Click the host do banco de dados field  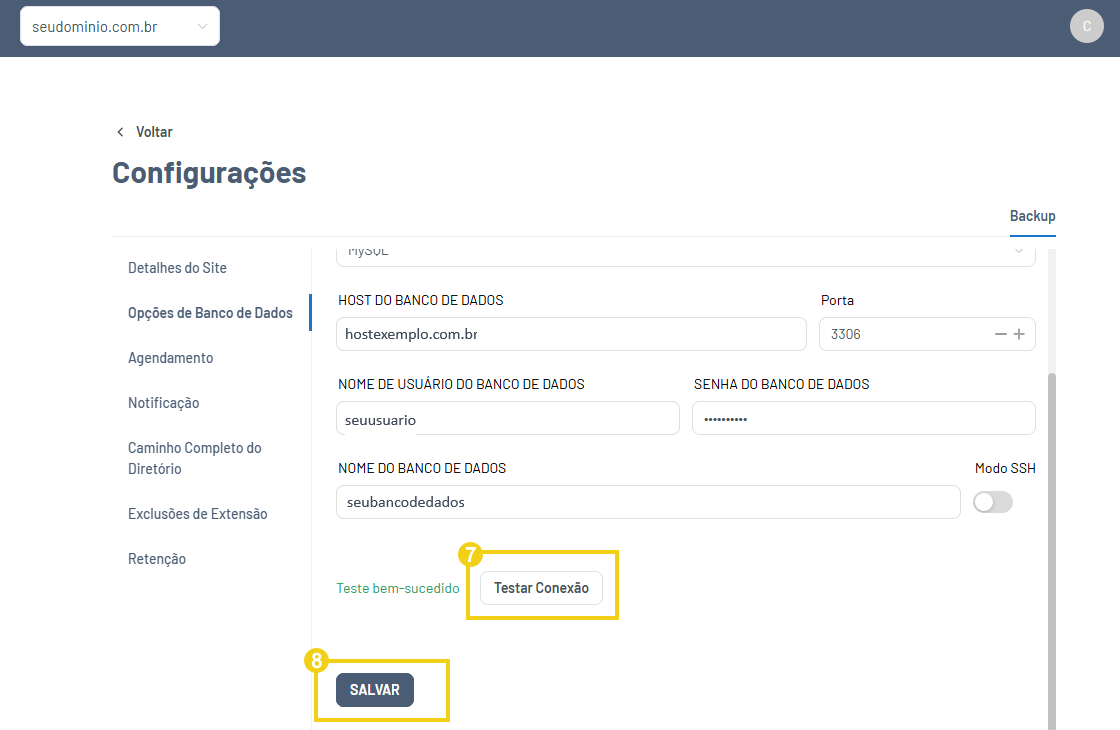[x=571, y=334]
